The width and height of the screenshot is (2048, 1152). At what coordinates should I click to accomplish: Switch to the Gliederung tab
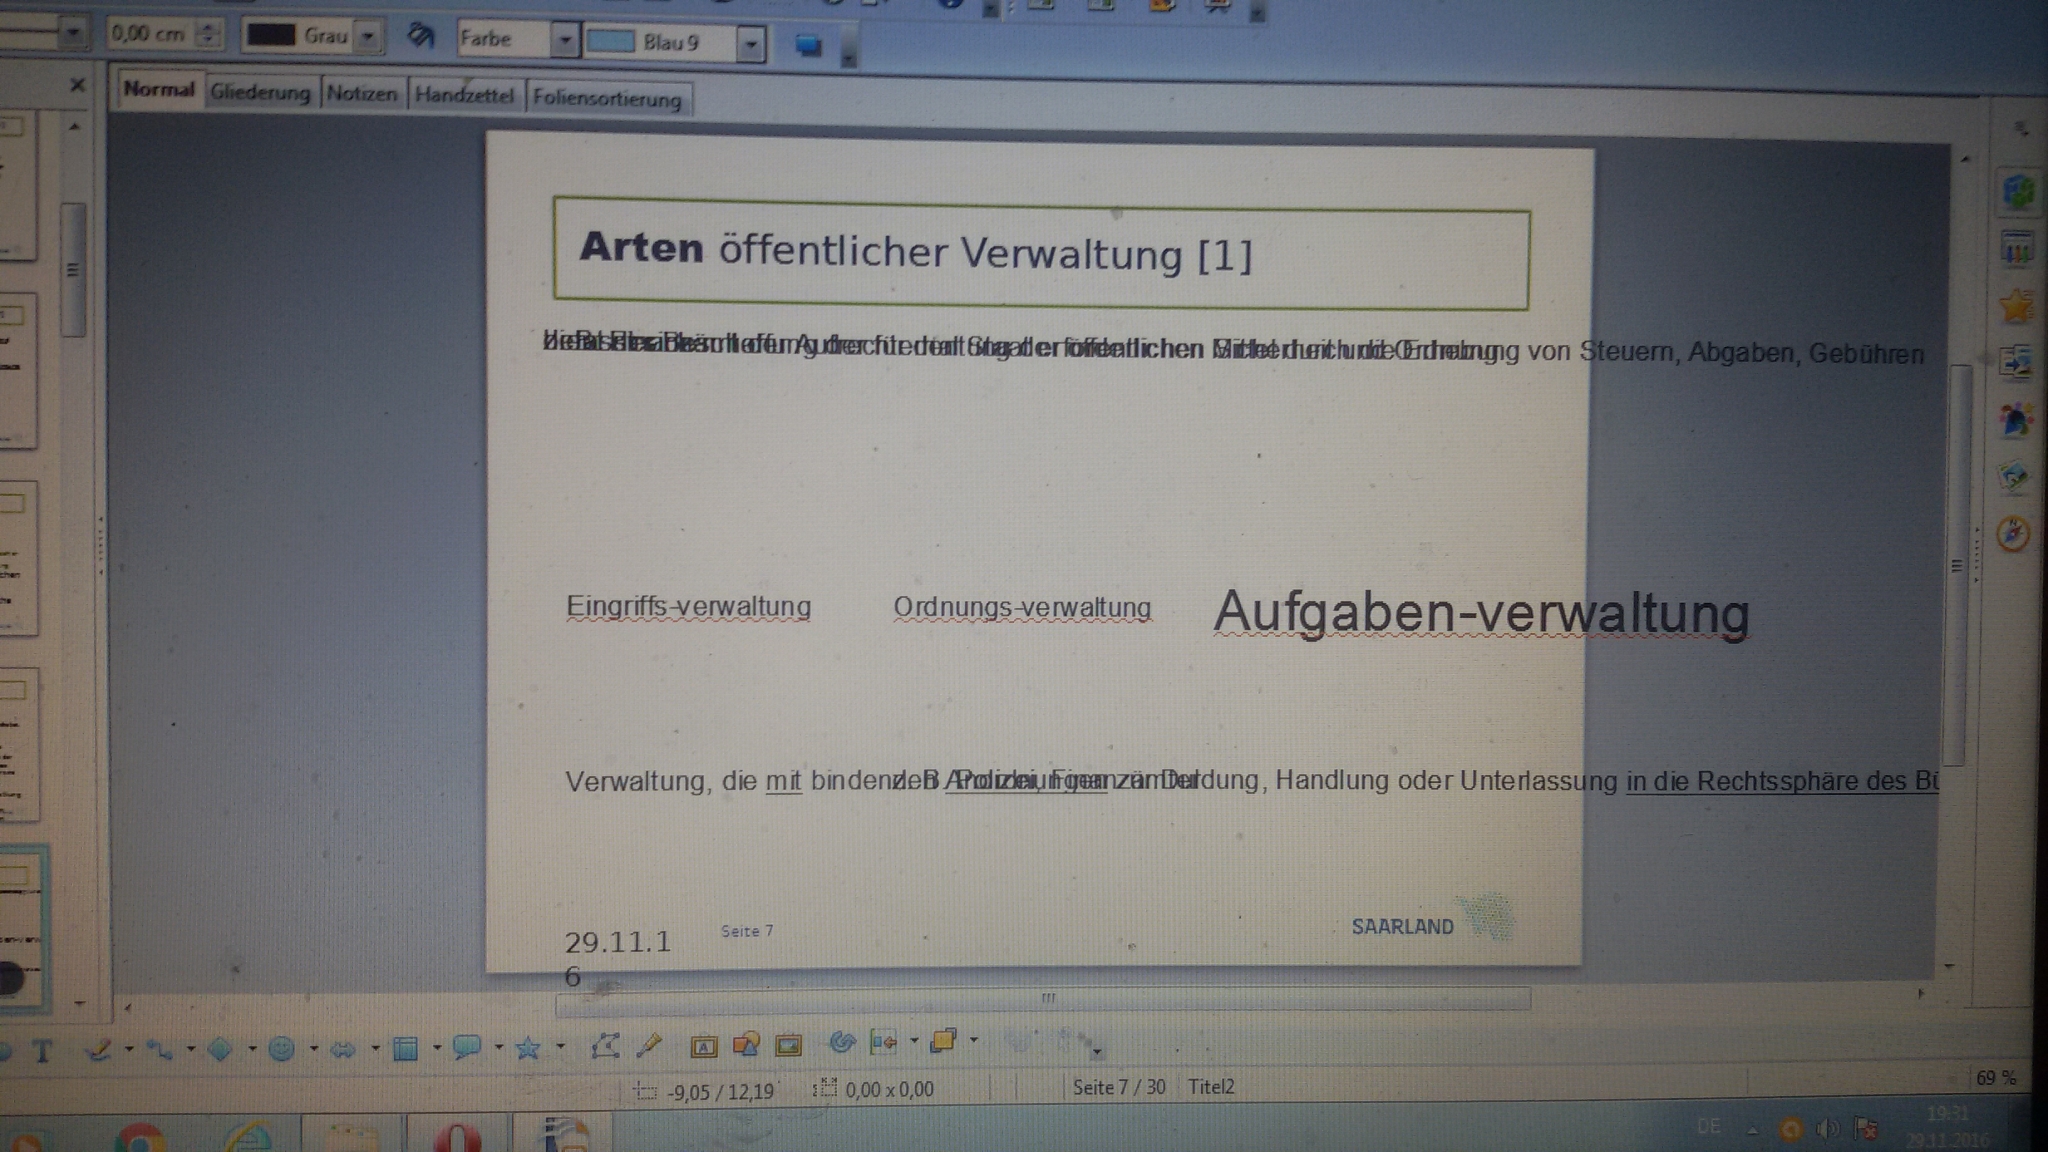260,92
